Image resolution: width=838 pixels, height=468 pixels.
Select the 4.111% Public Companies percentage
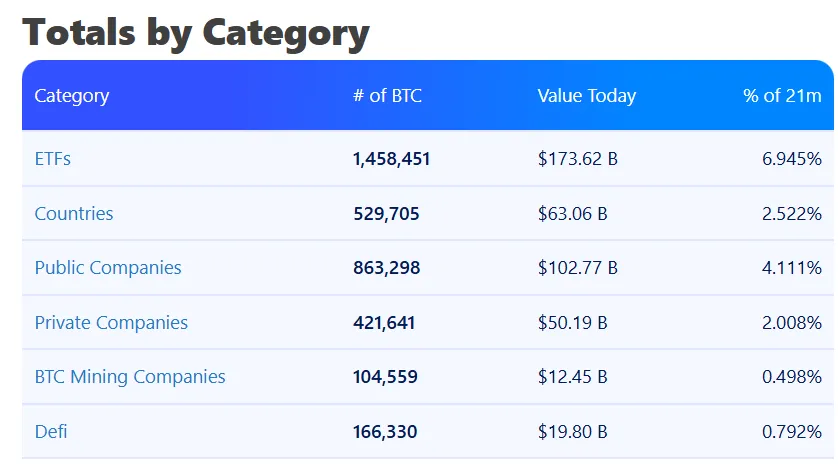(x=792, y=268)
